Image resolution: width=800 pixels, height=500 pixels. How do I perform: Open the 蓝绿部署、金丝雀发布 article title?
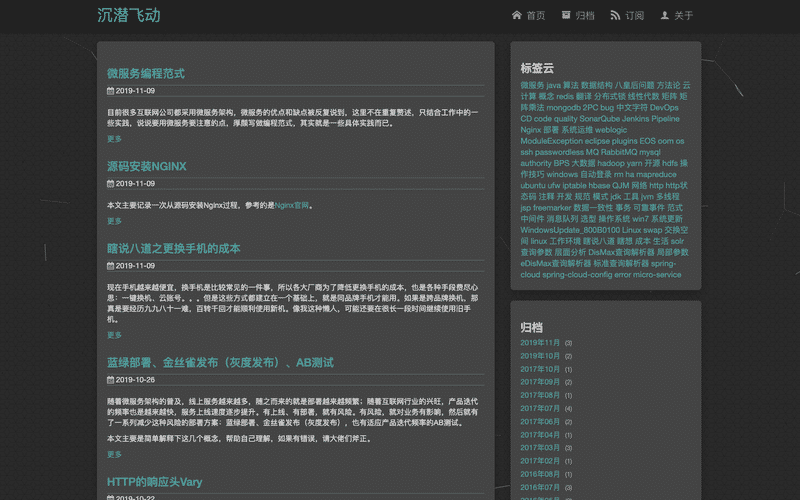coord(220,362)
